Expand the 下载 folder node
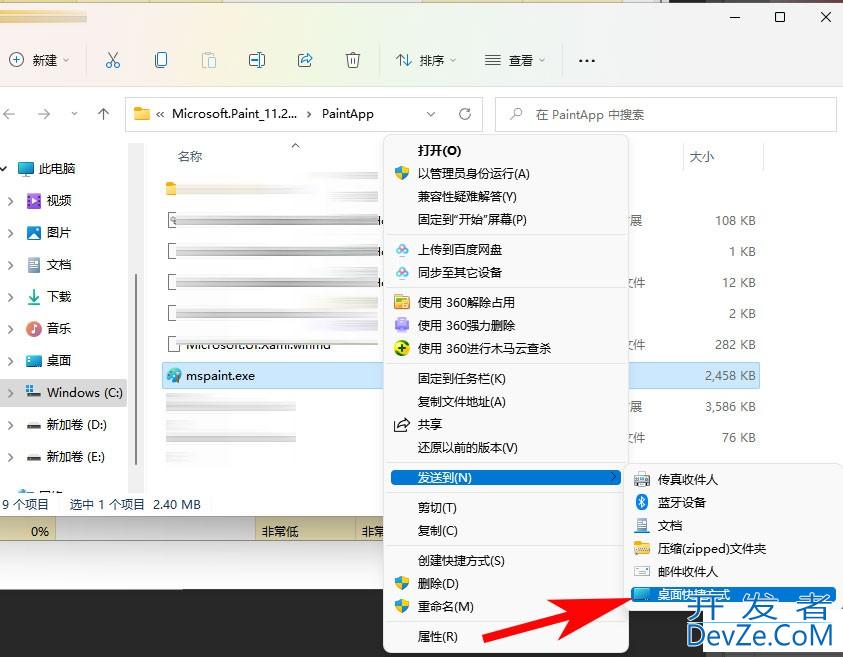Viewport: 843px width, 657px height. pos(10,297)
